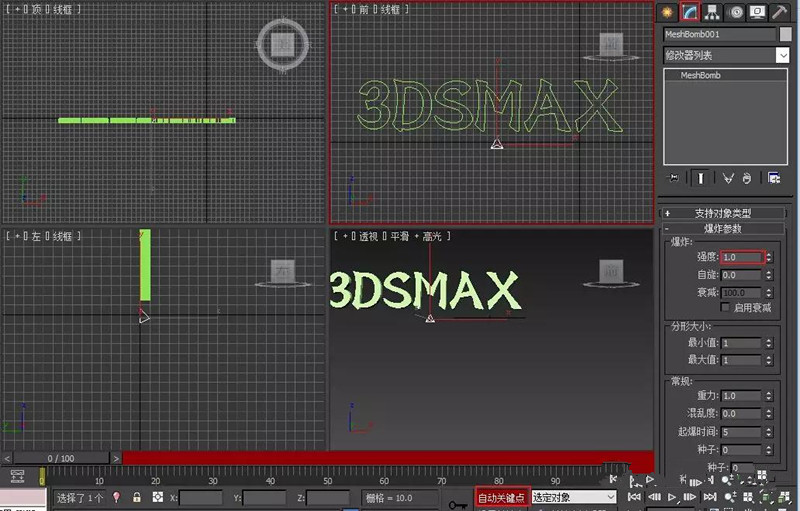Click the Z coordinate field

pos(328,498)
